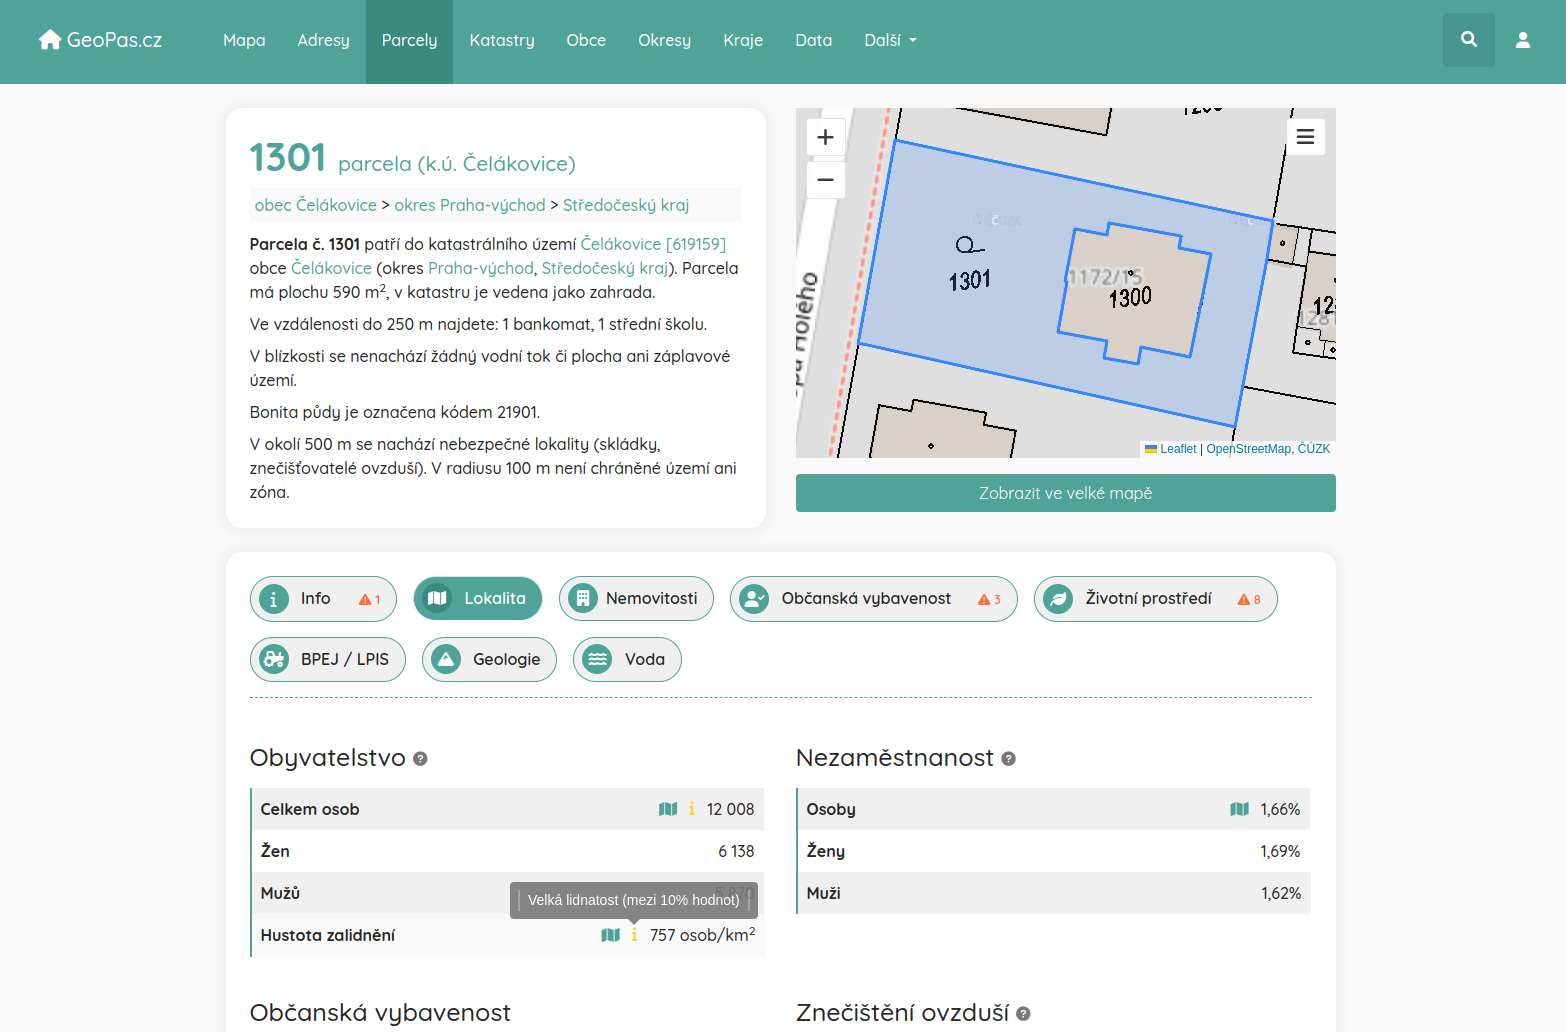
Task: Go to Mapa in the navigation
Action: (x=244, y=40)
